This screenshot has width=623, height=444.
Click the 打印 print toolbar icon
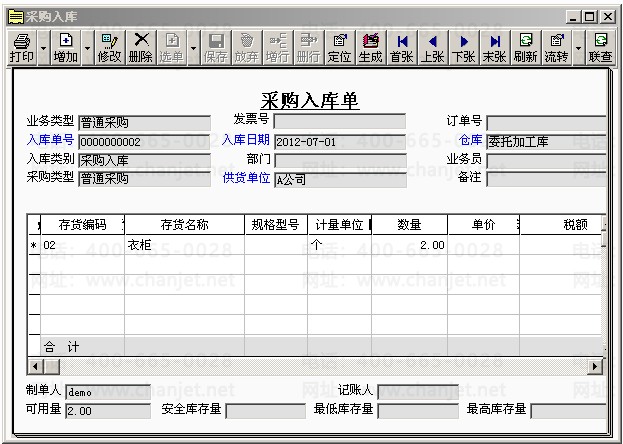tap(22, 48)
